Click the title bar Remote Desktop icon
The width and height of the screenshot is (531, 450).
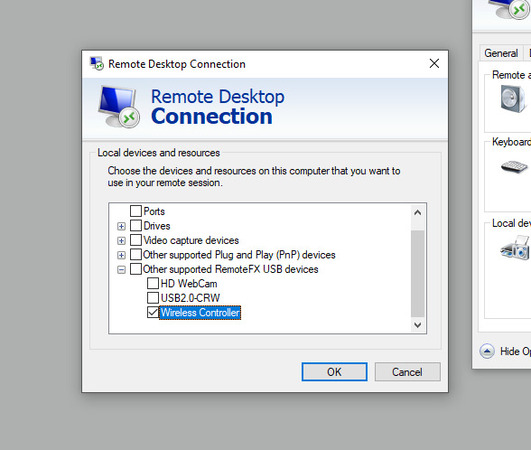click(x=97, y=63)
